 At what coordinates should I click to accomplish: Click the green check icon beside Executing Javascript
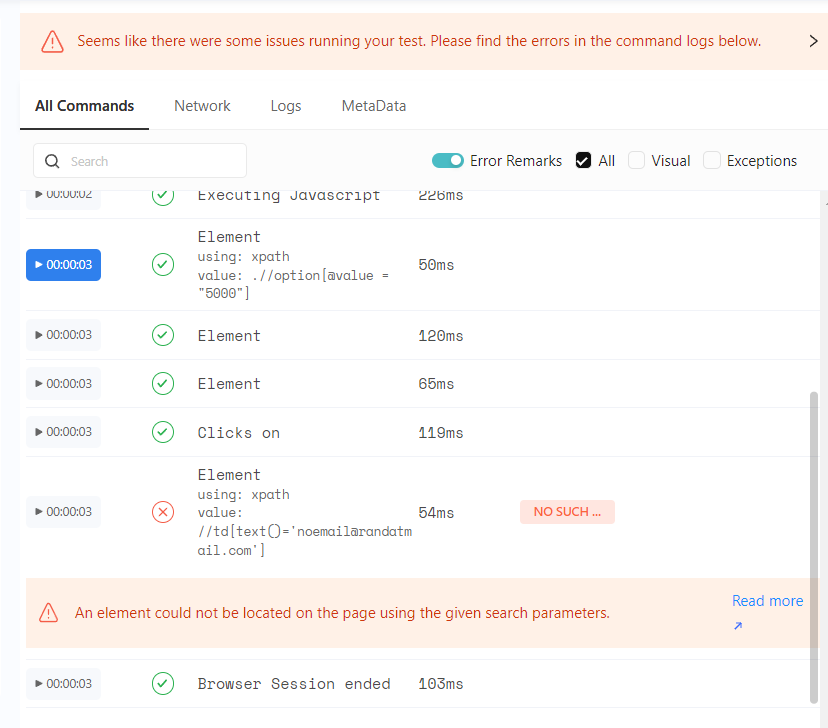tap(163, 195)
